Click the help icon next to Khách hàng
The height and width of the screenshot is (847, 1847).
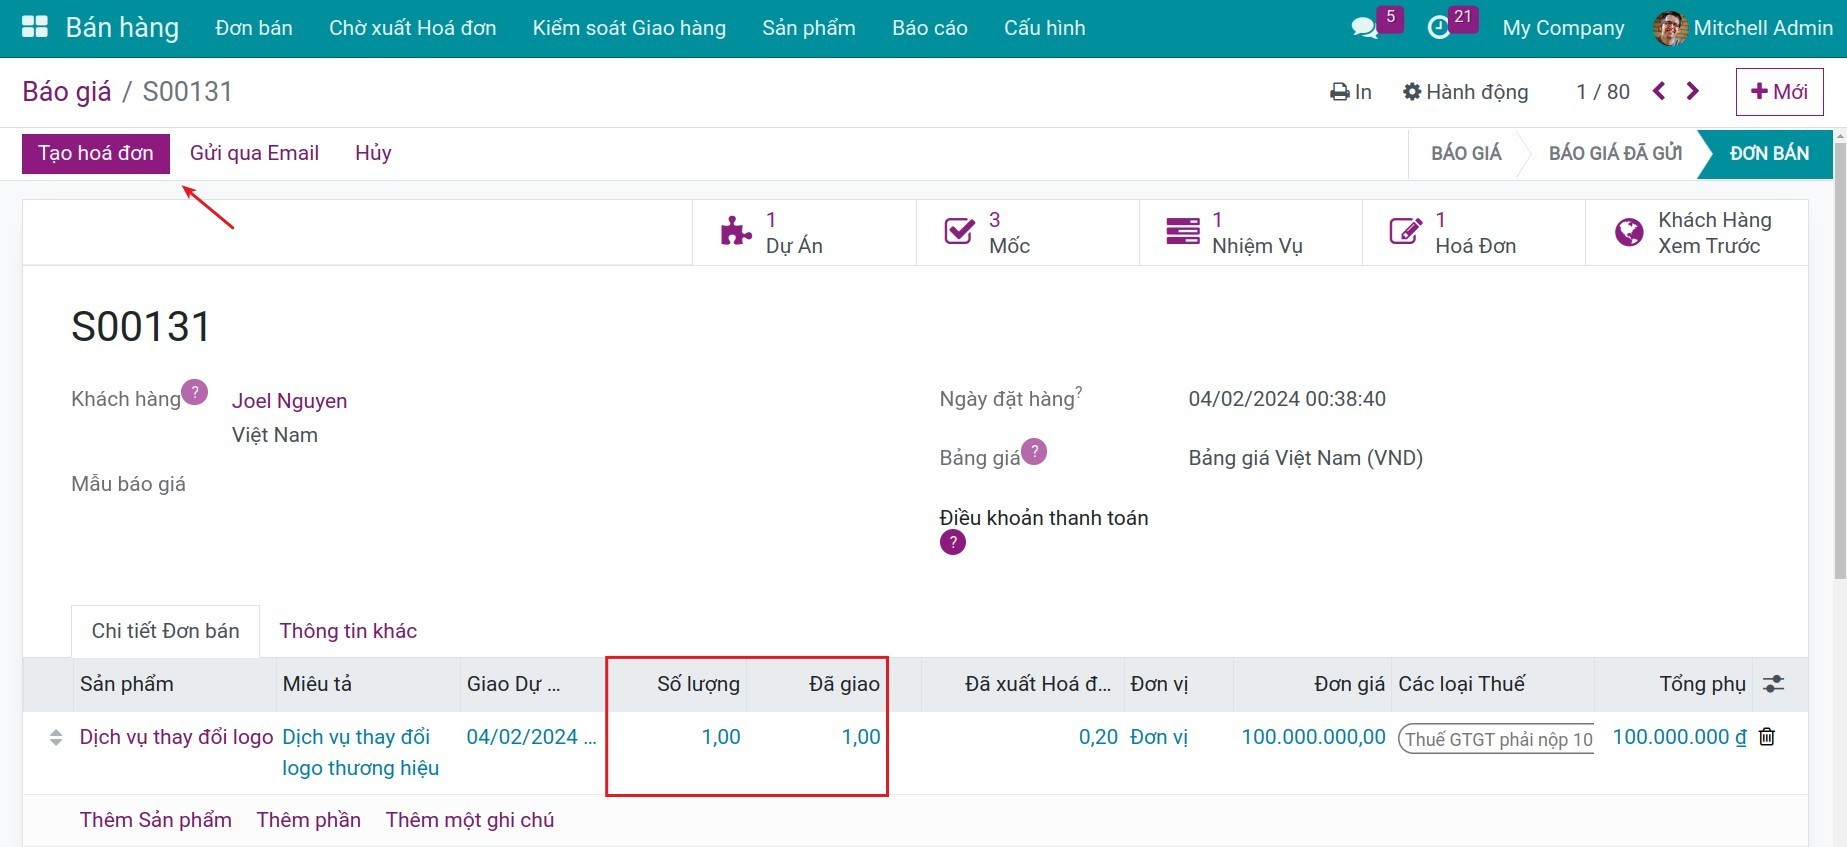point(195,392)
